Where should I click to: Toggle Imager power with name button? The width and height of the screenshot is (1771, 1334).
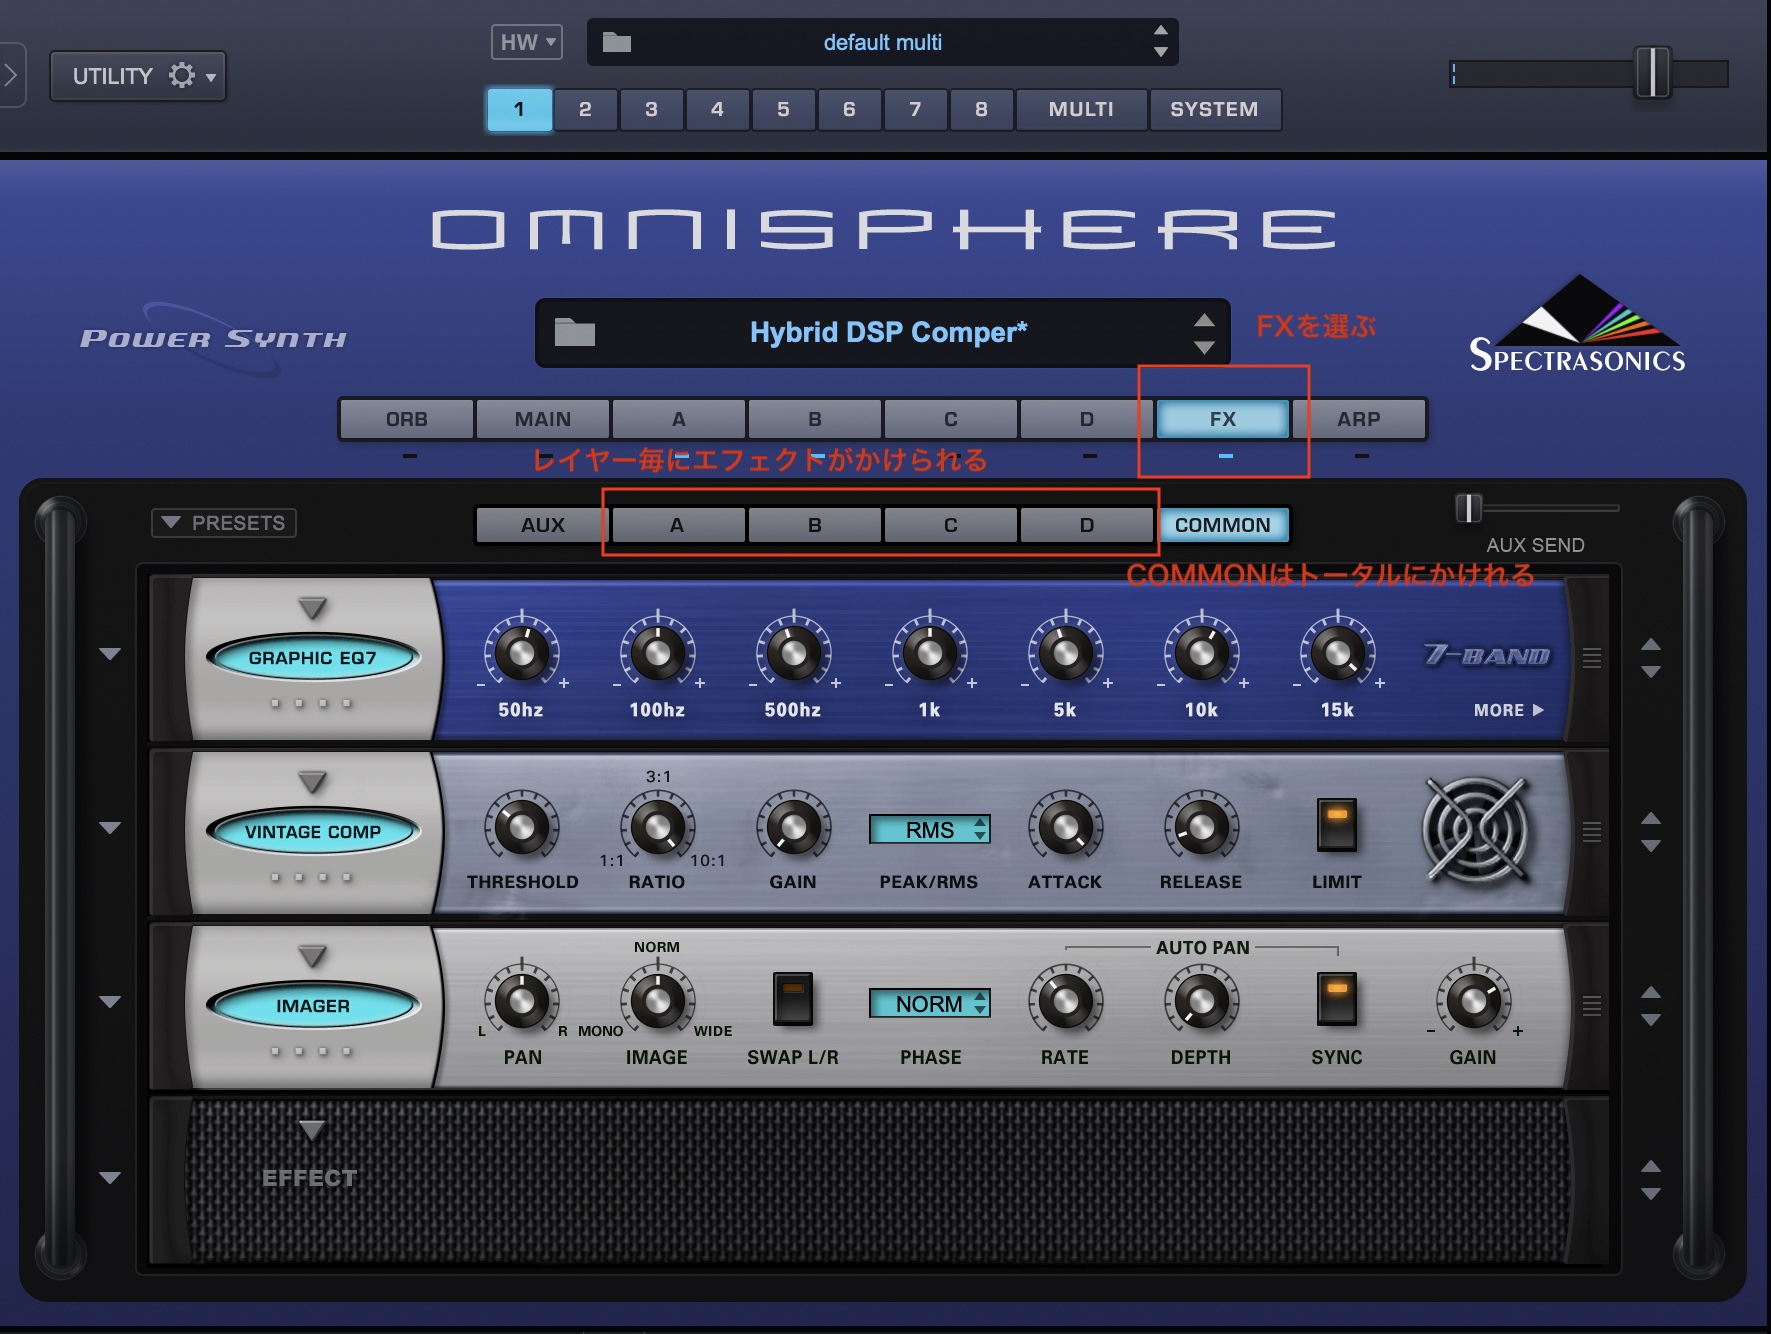click(313, 1005)
